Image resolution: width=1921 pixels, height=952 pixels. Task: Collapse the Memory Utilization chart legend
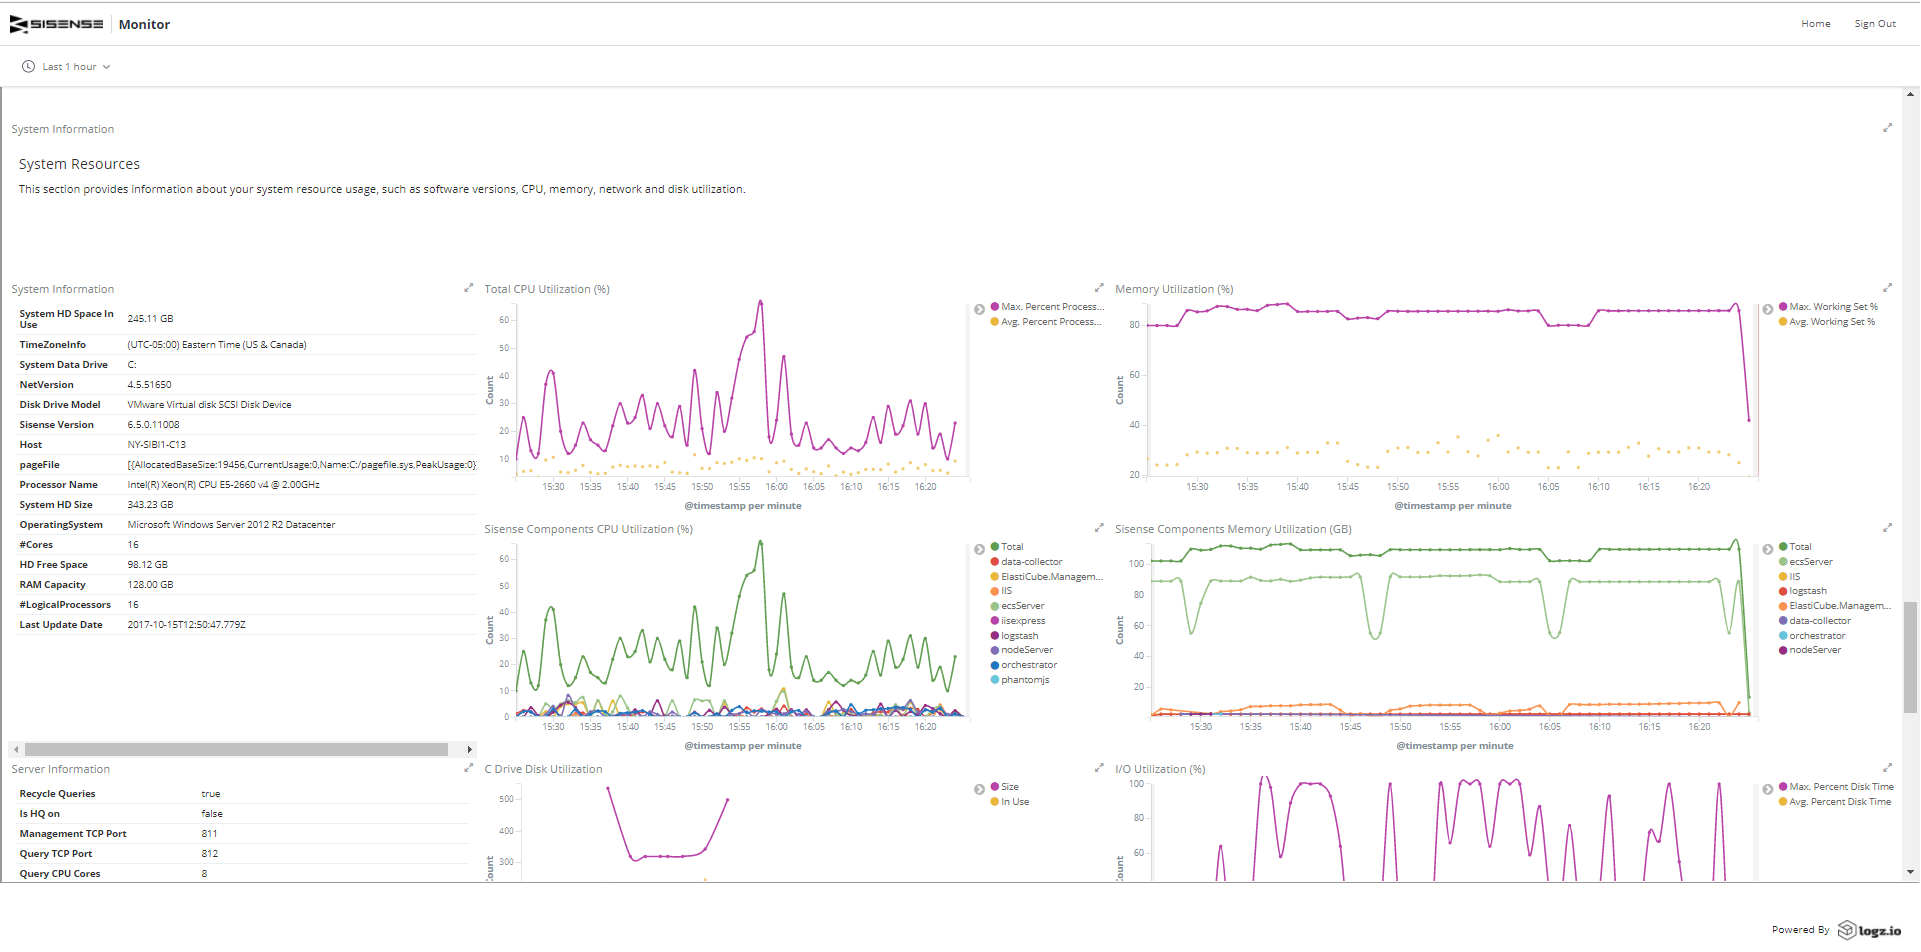tap(1766, 308)
